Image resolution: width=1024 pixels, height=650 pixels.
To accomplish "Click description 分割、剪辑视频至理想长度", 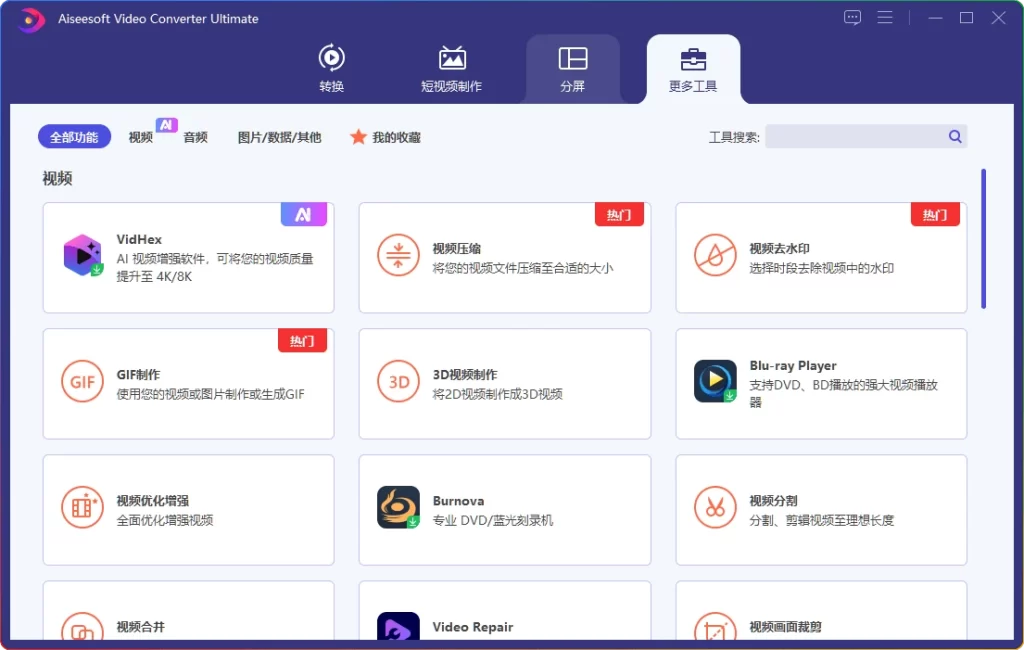I will [822, 520].
